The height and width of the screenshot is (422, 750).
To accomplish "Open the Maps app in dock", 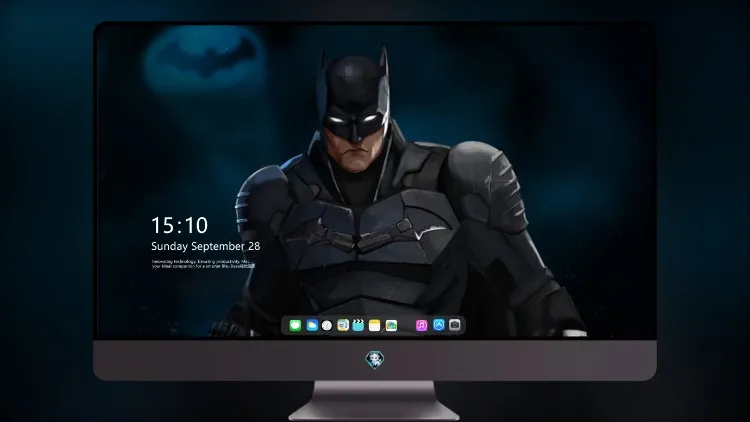I will 343,326.
